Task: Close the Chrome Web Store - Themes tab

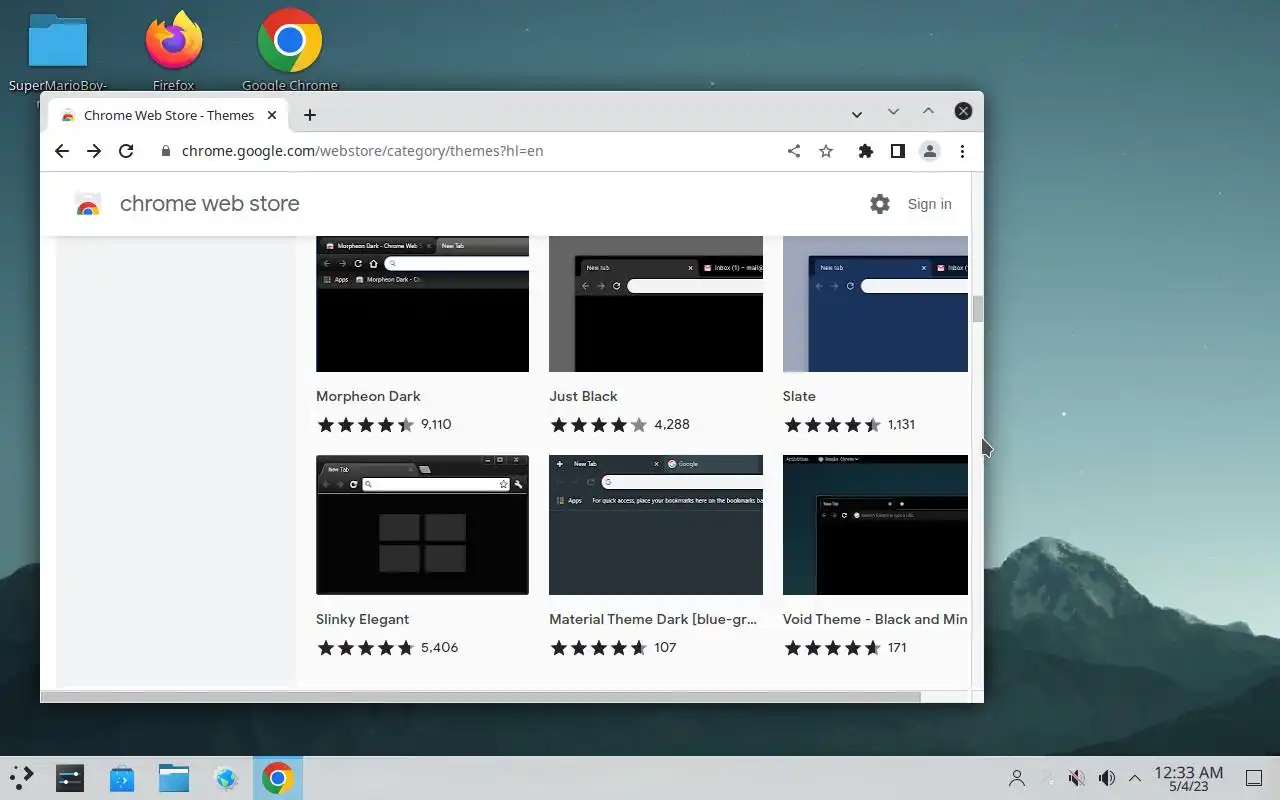Action: [x=272, y=115]
